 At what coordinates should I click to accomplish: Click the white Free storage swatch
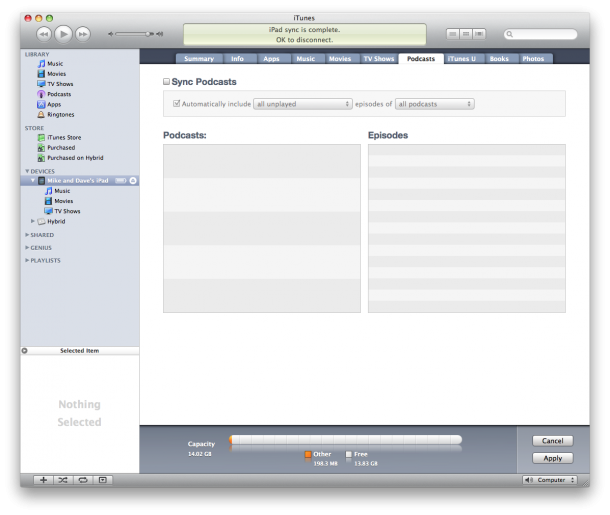[349, 454]
